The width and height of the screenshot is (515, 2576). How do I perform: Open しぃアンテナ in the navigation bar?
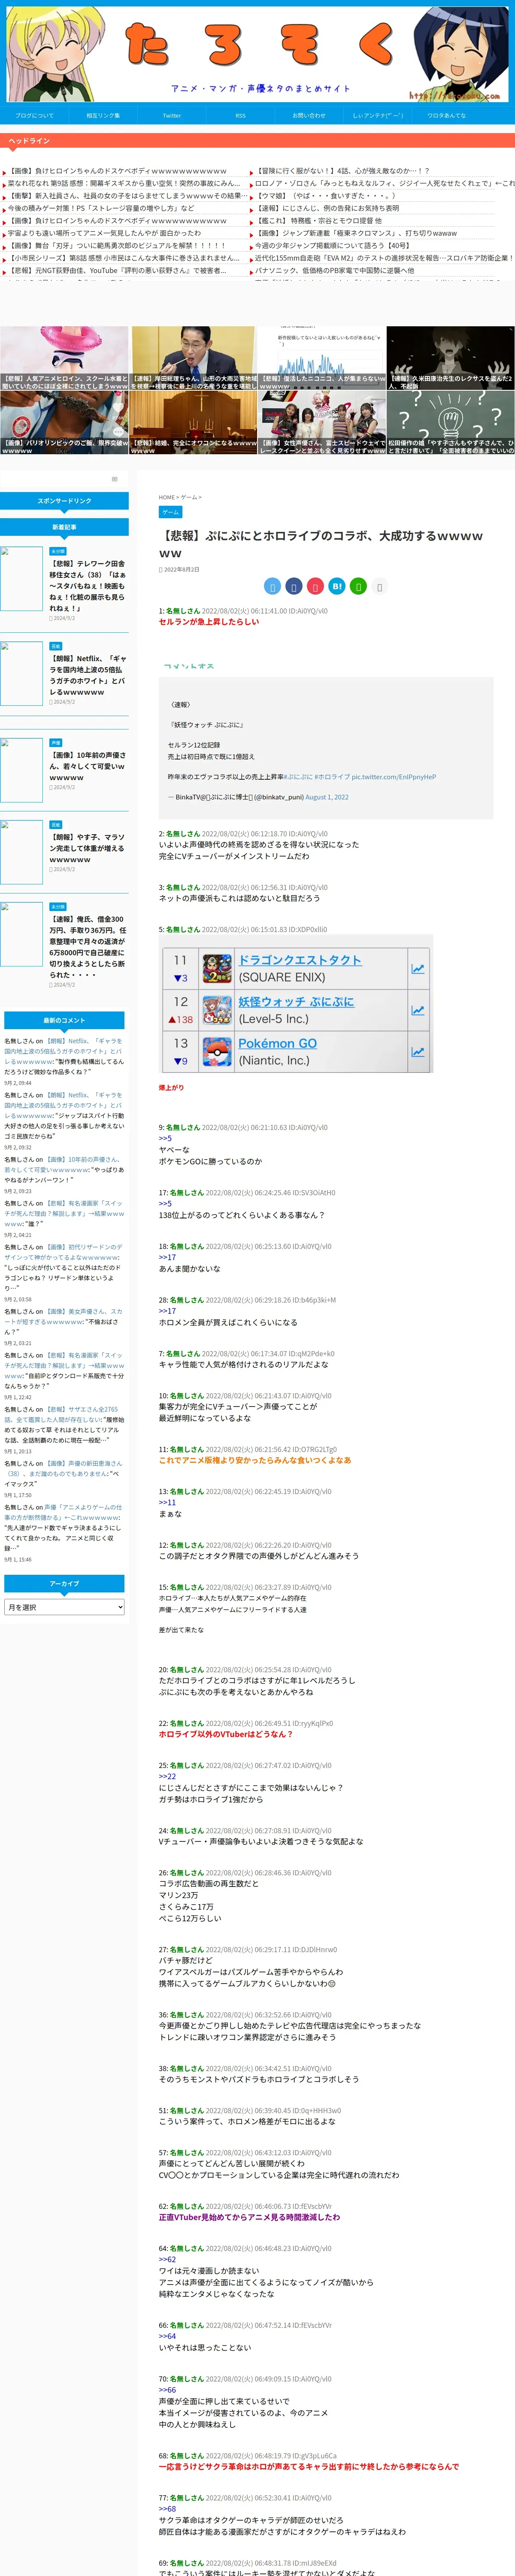point(378,115)
